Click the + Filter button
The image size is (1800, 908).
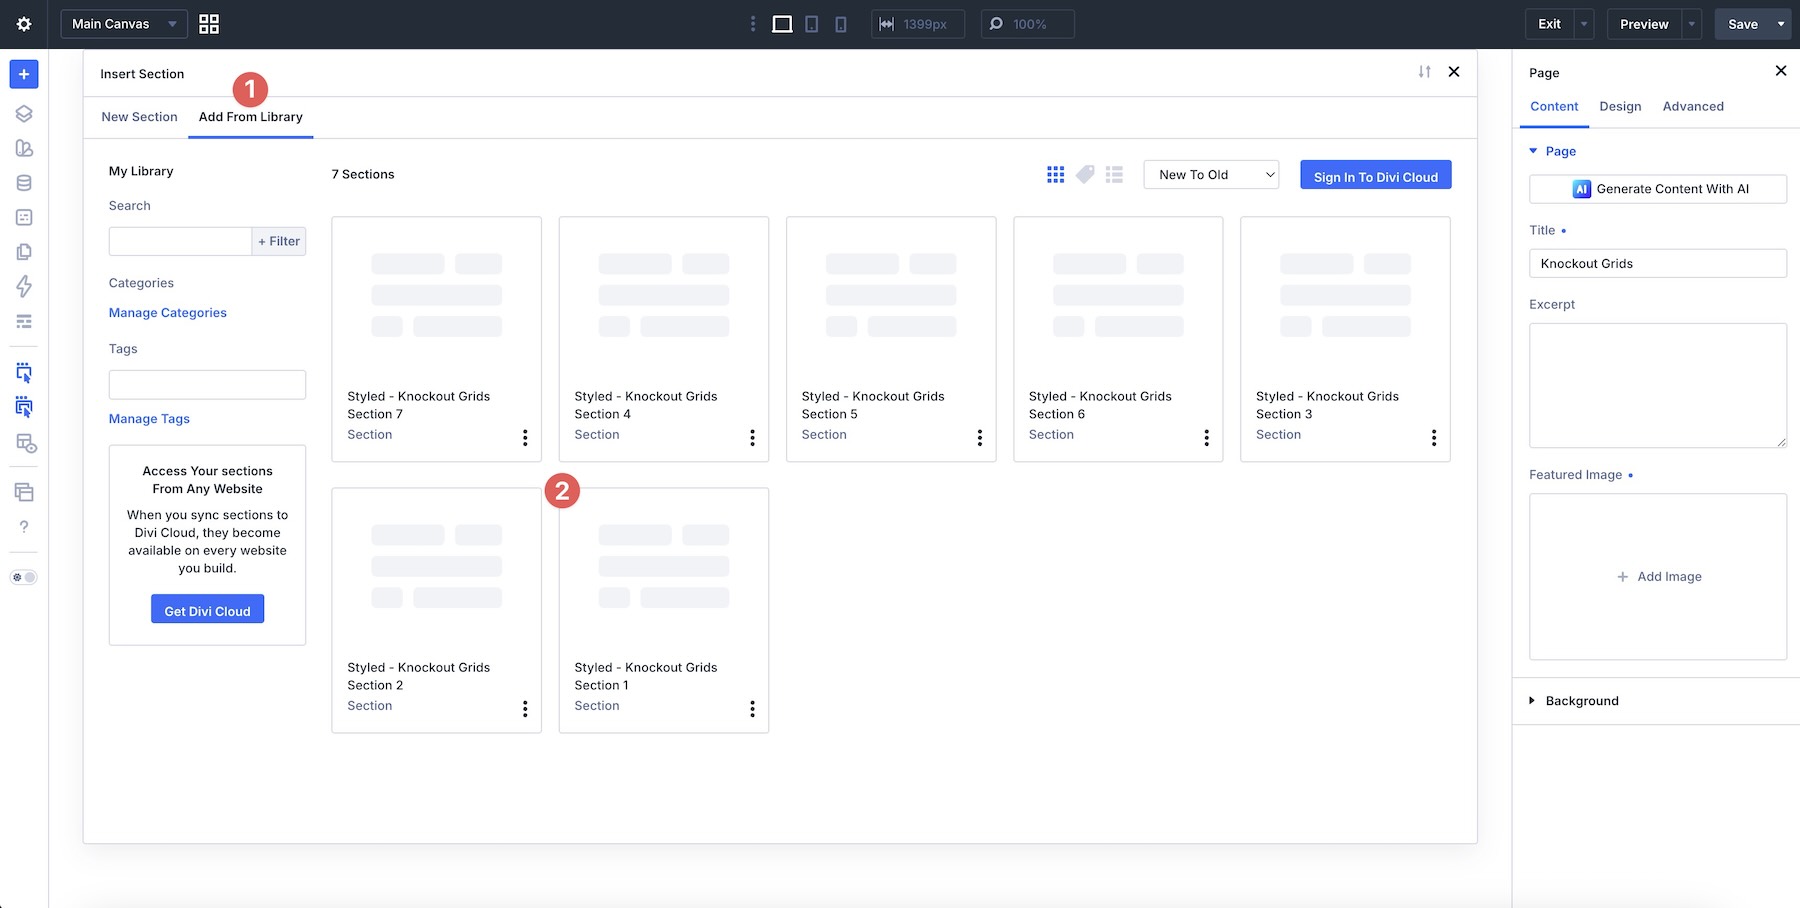click(x=279, y=241)
